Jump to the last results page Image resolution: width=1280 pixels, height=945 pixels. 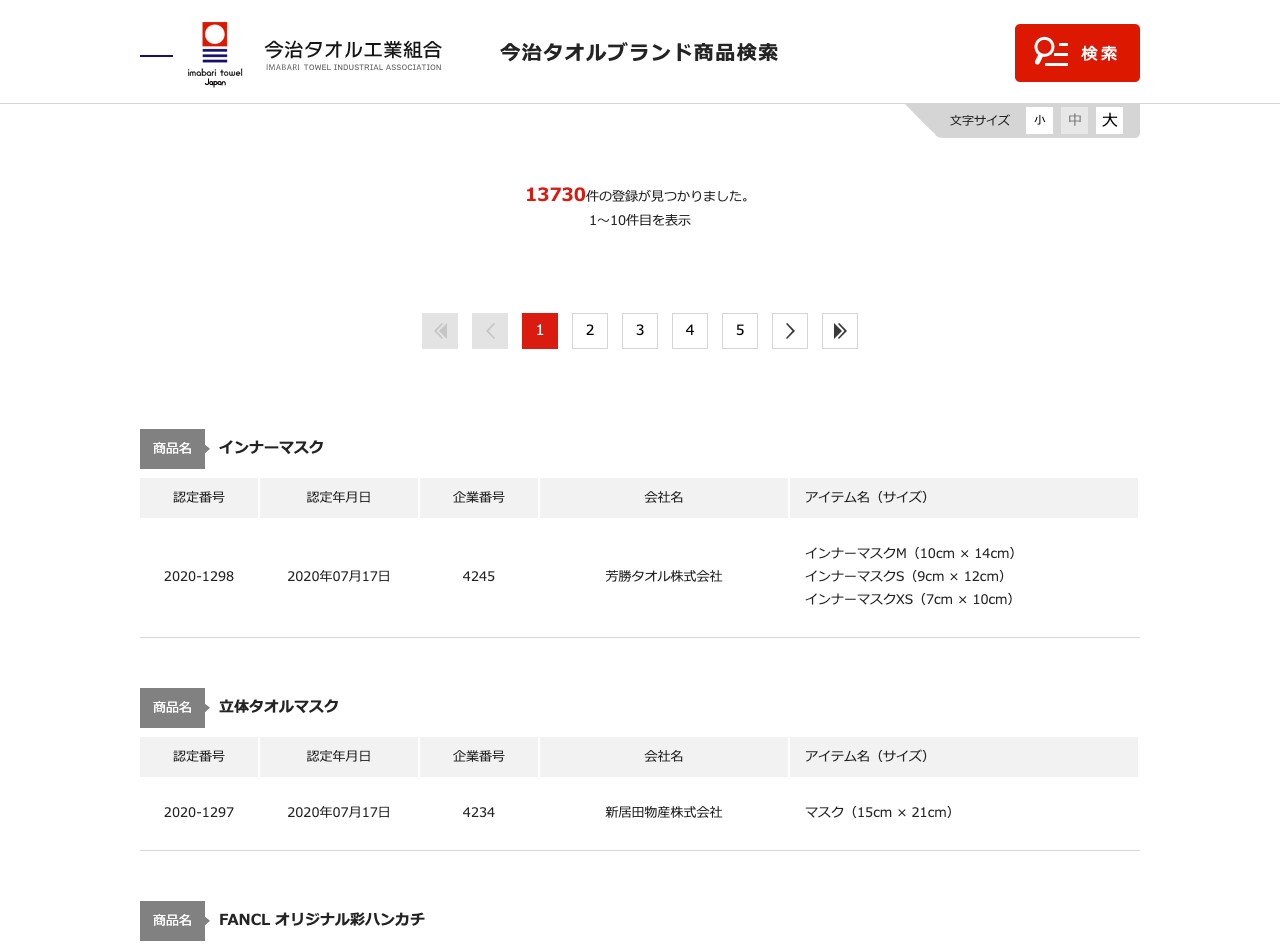pyautogui.click(x=840, y=330)
